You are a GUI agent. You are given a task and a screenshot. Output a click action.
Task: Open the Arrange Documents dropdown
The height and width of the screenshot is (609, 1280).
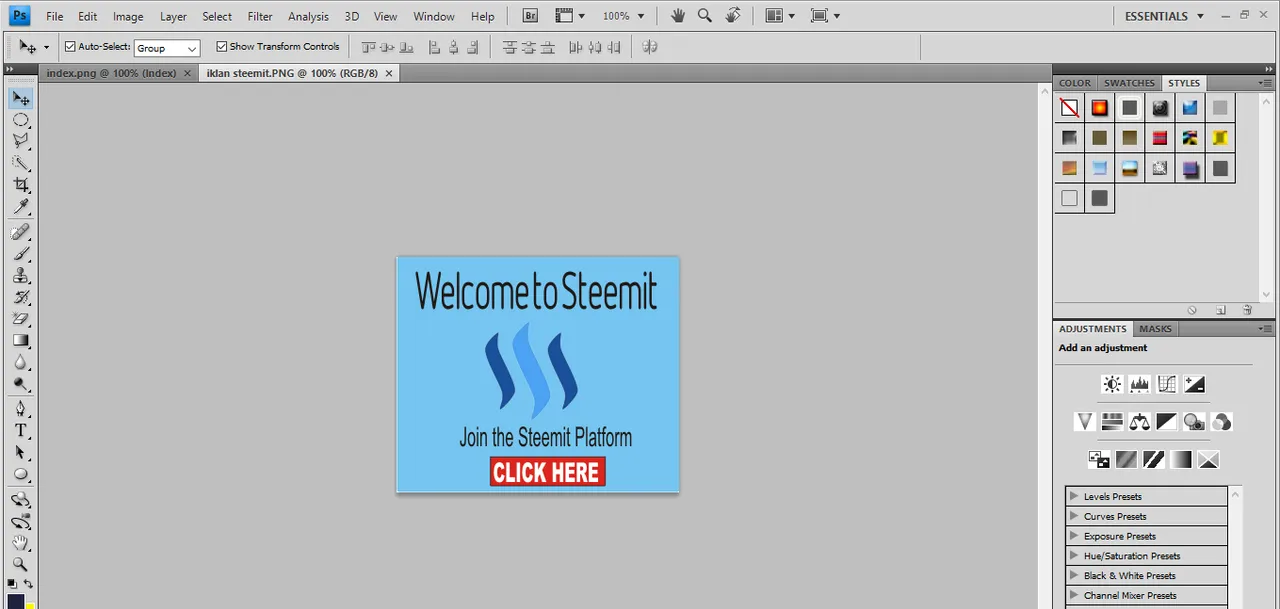pyautogui.click(x=780, y=16)
